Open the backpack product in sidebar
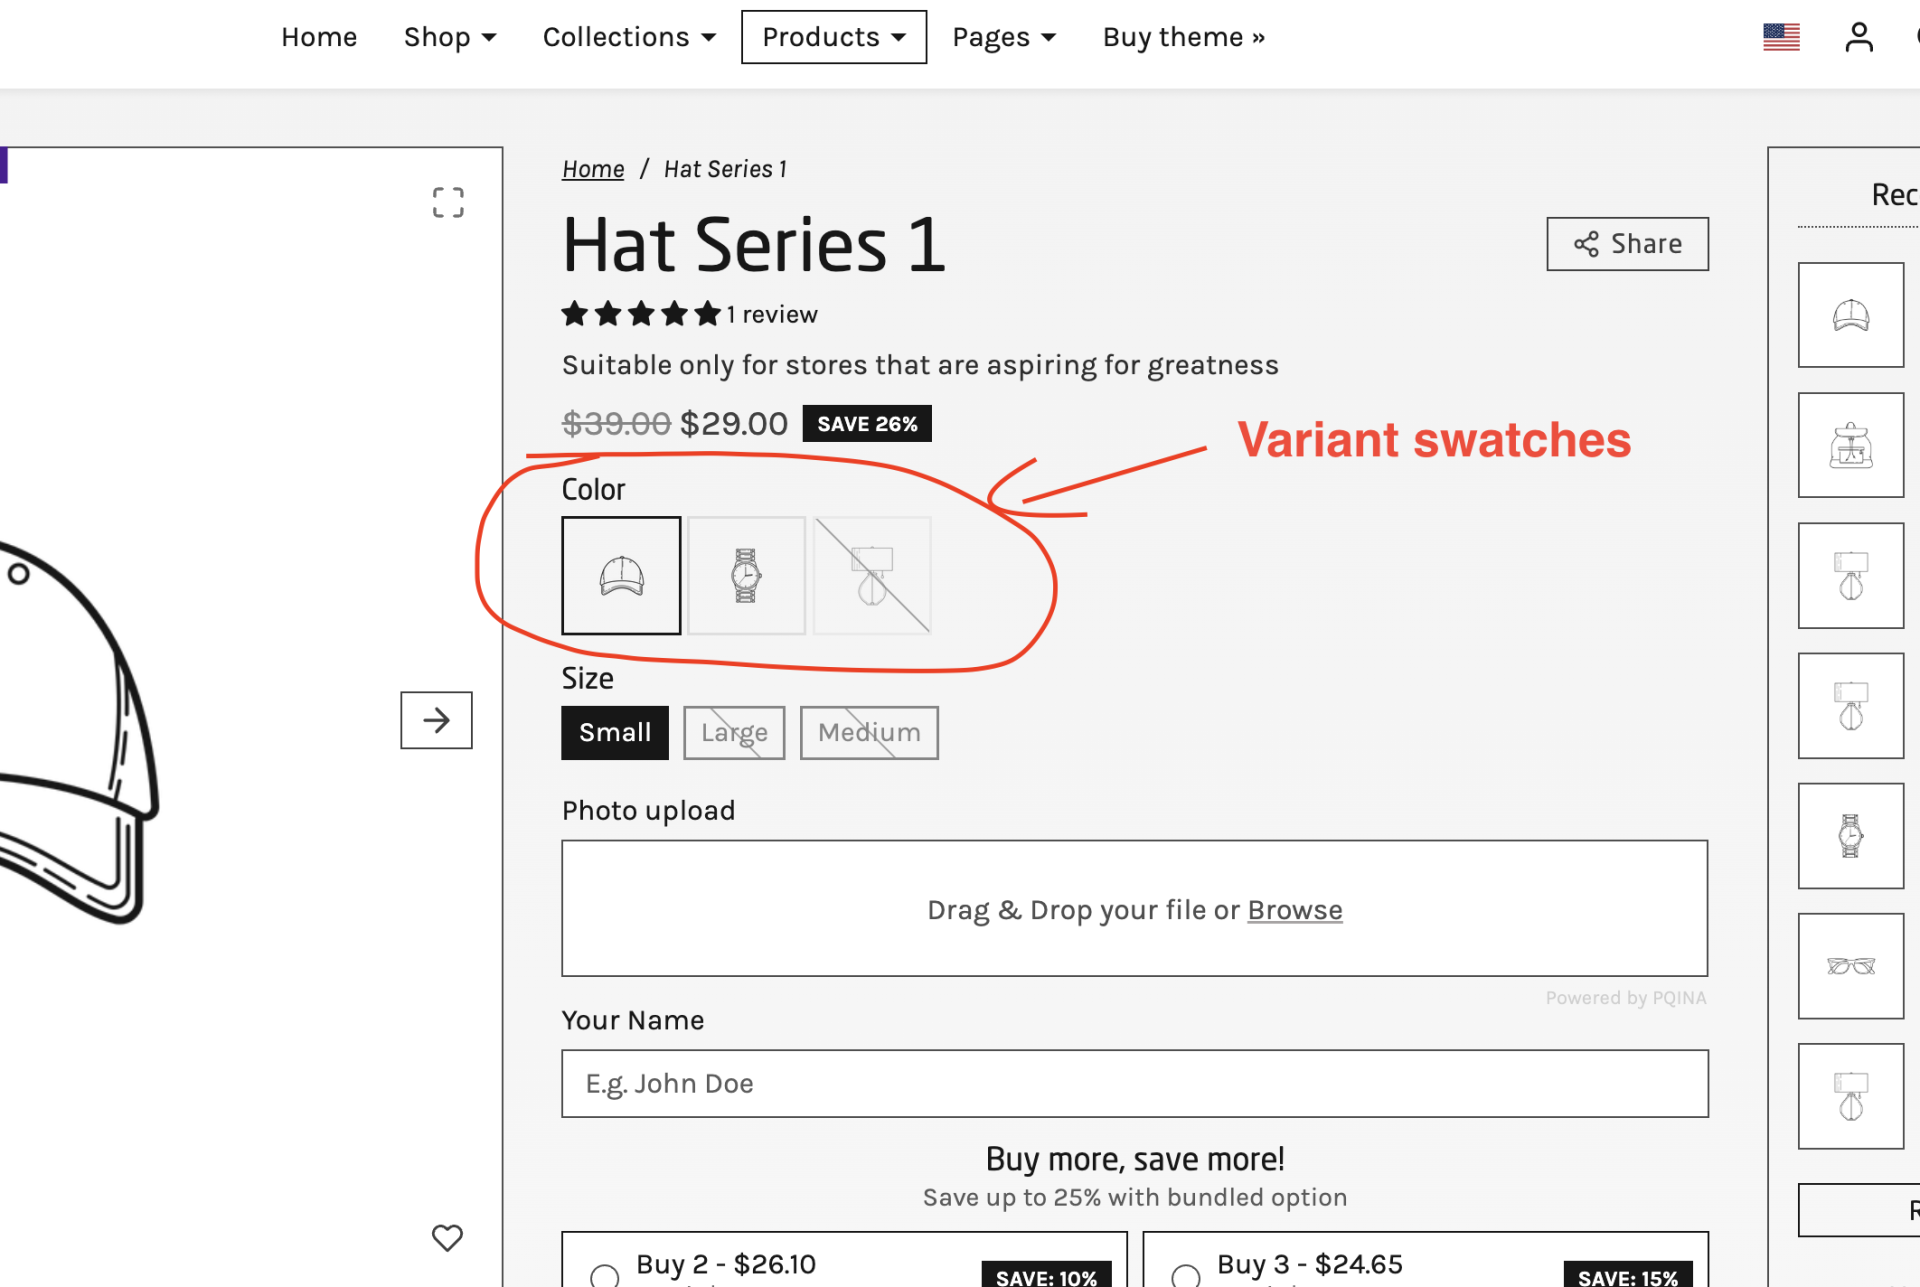This screenshot has height=1287, width=1920. tap(1850, 446)
